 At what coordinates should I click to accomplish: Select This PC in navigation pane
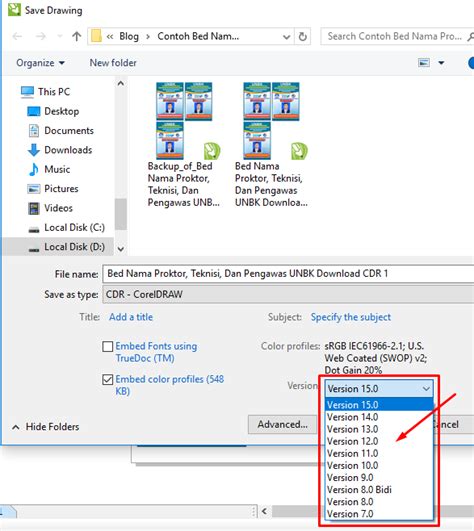[54, 92]
